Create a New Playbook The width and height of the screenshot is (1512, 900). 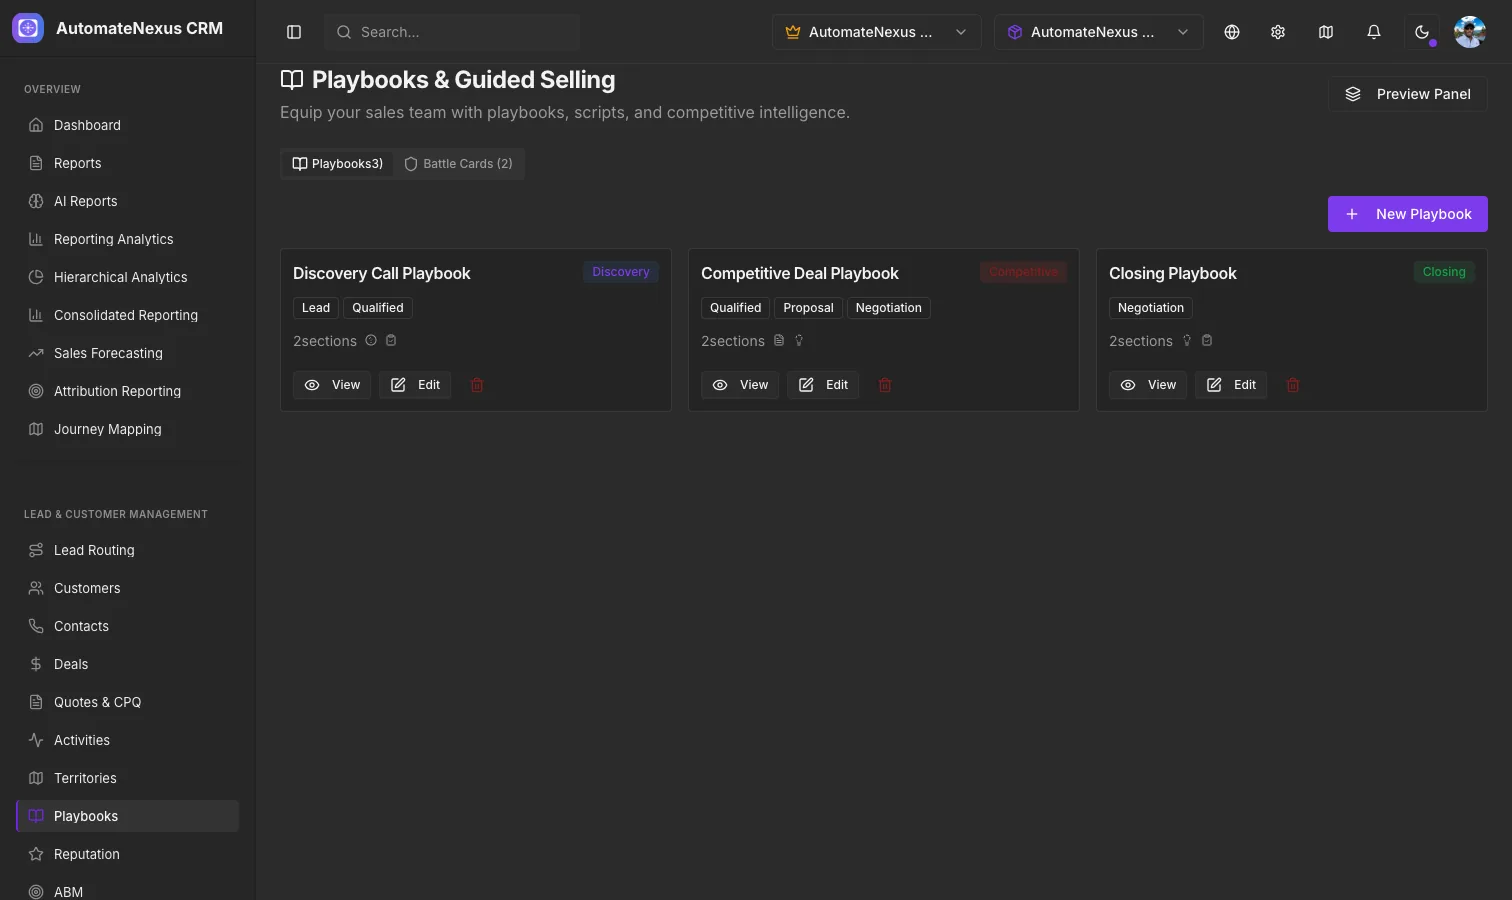pyautogui.click(x=1408, y=214)
